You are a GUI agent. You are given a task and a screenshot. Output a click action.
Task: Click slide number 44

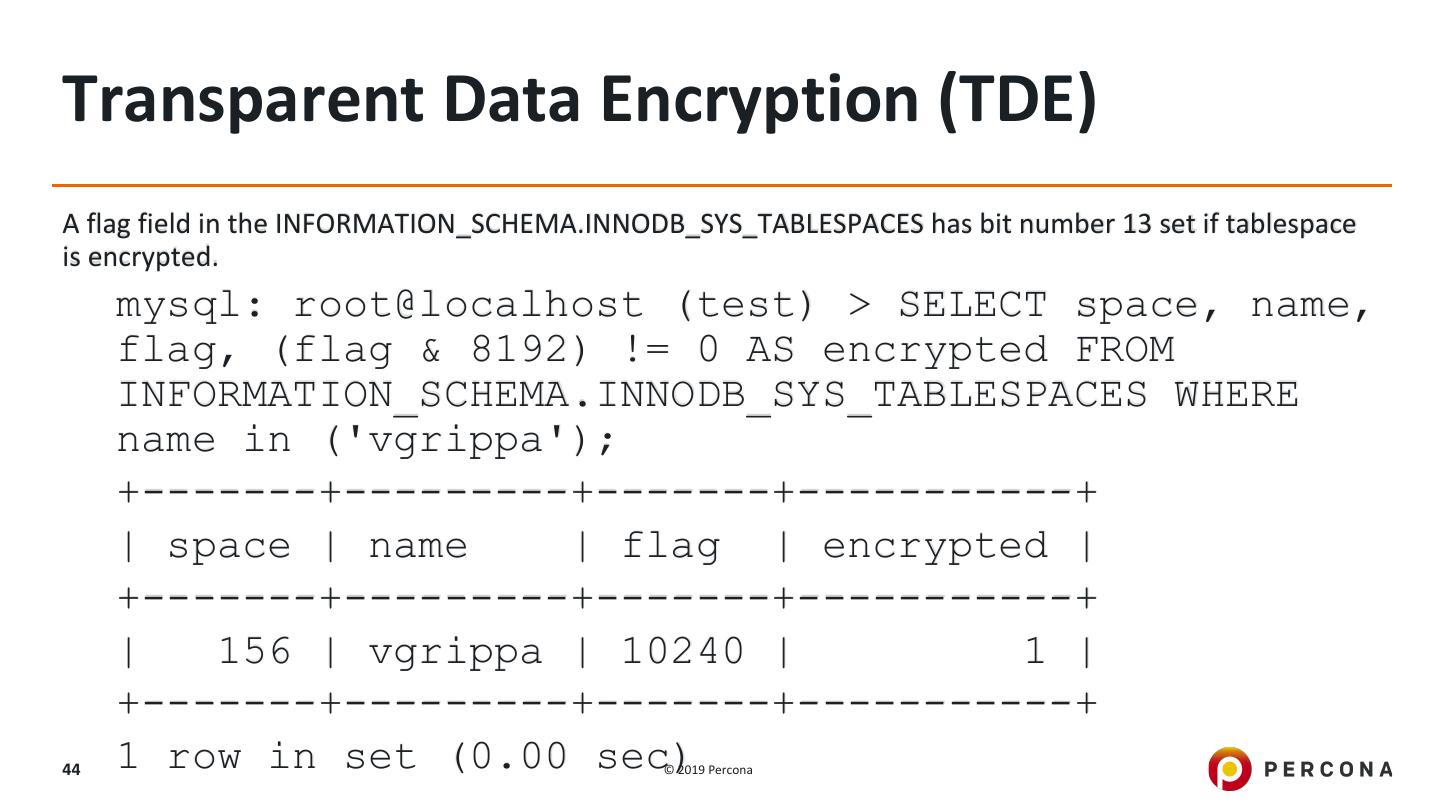point(71,769)
